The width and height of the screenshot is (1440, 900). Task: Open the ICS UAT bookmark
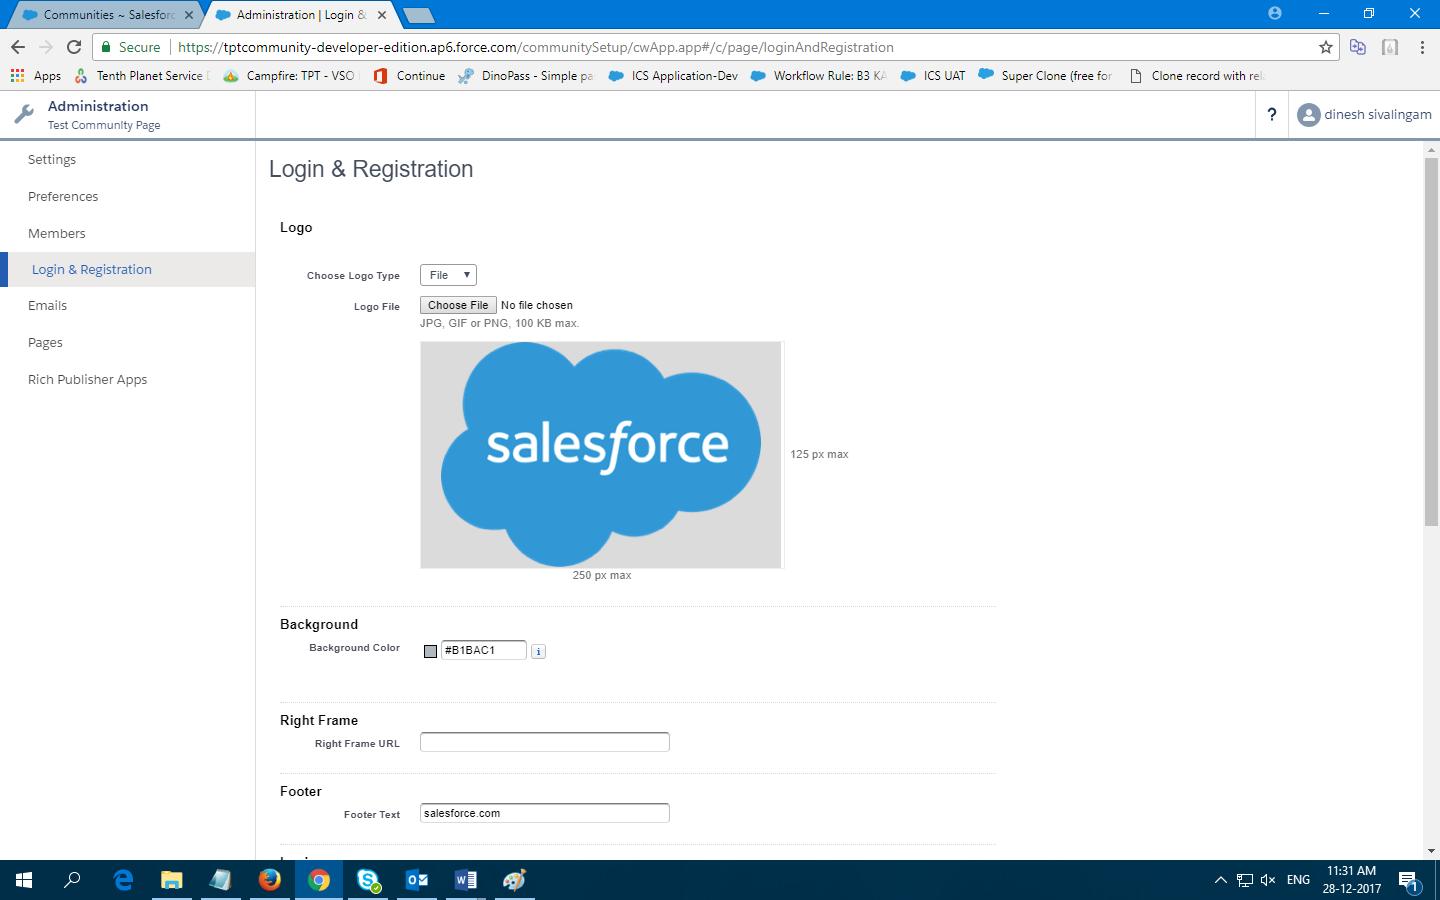point(933,76)
